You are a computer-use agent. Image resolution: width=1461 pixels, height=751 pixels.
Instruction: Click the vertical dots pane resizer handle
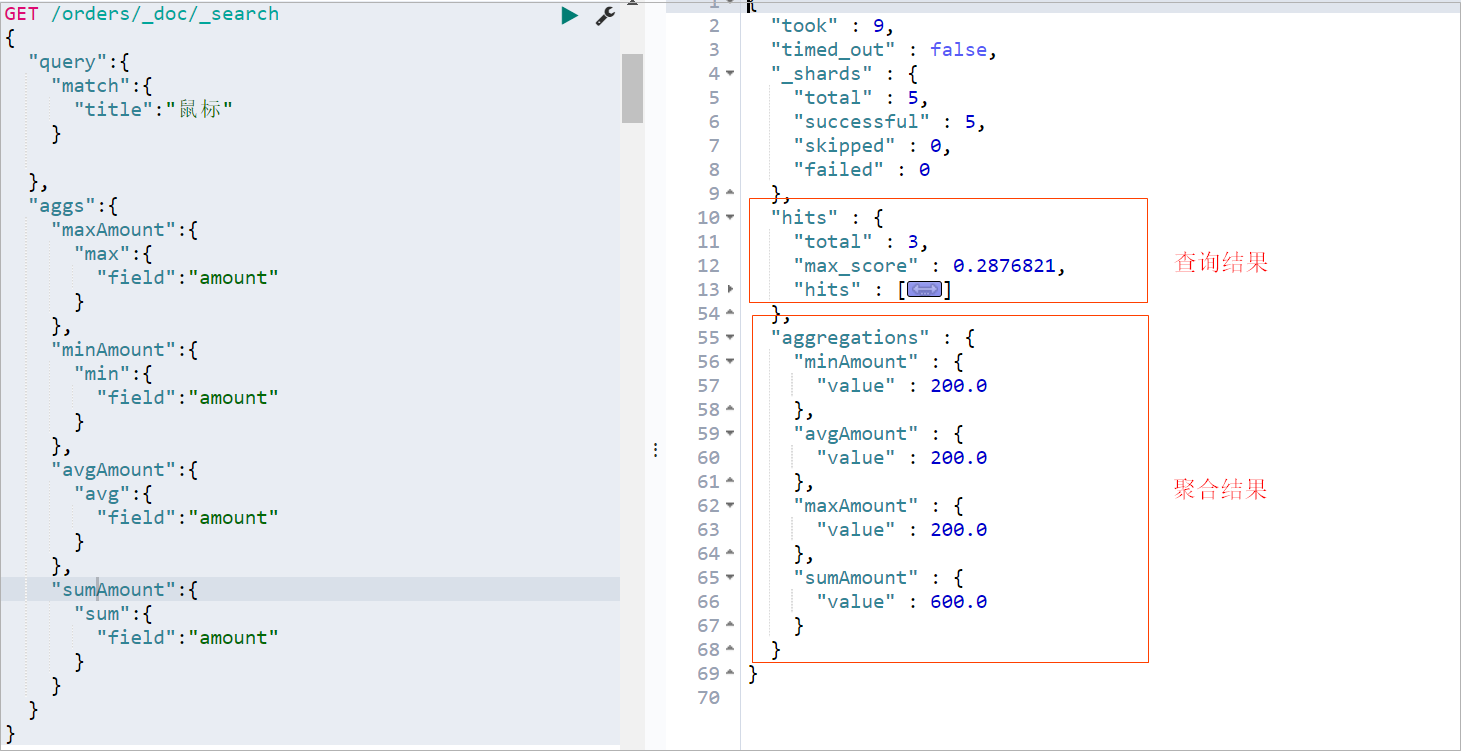coord(655,450)
